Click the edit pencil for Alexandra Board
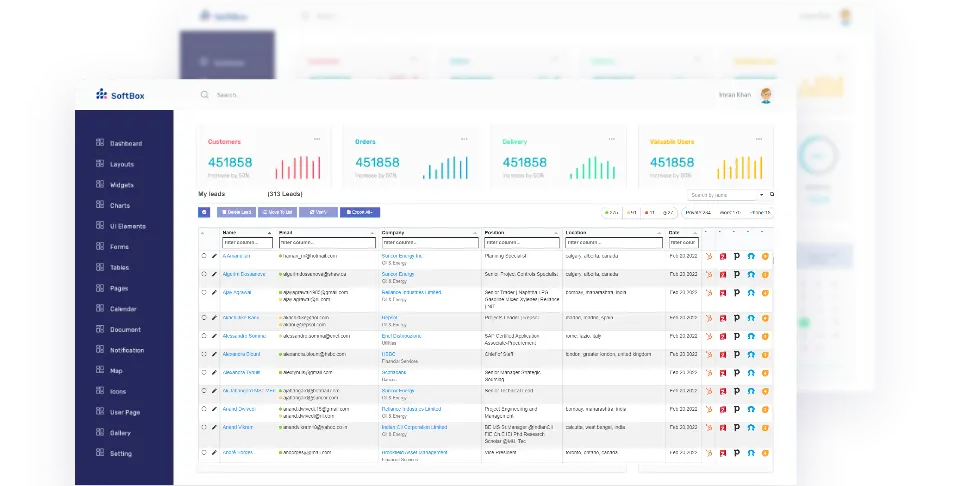The image size is (956, 486). tap(214, 354)
